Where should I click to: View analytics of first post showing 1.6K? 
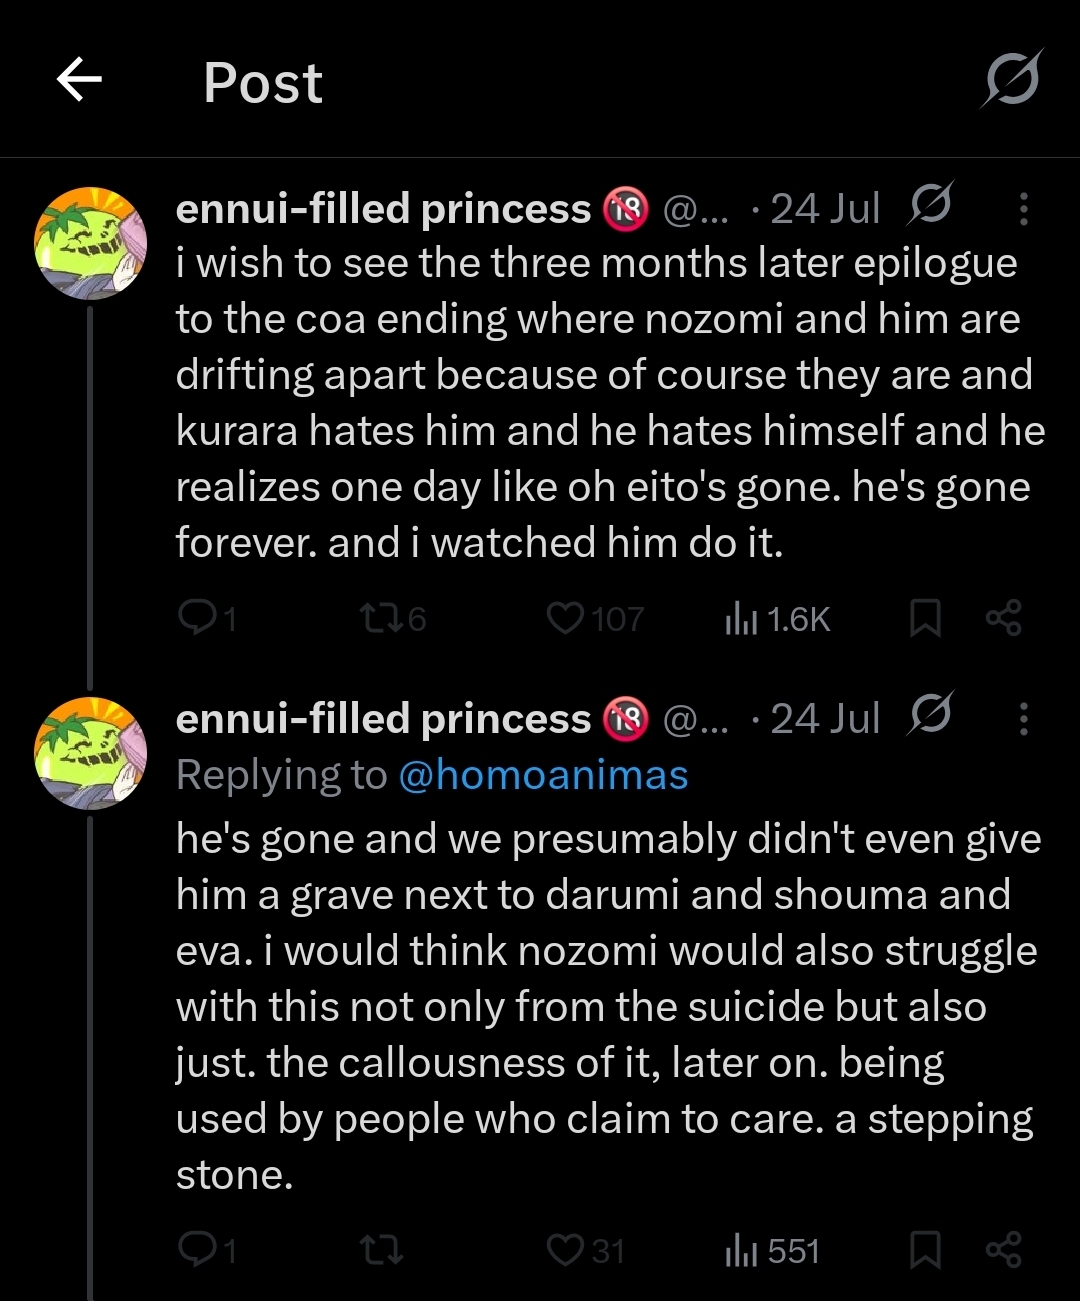pos(741,619)
